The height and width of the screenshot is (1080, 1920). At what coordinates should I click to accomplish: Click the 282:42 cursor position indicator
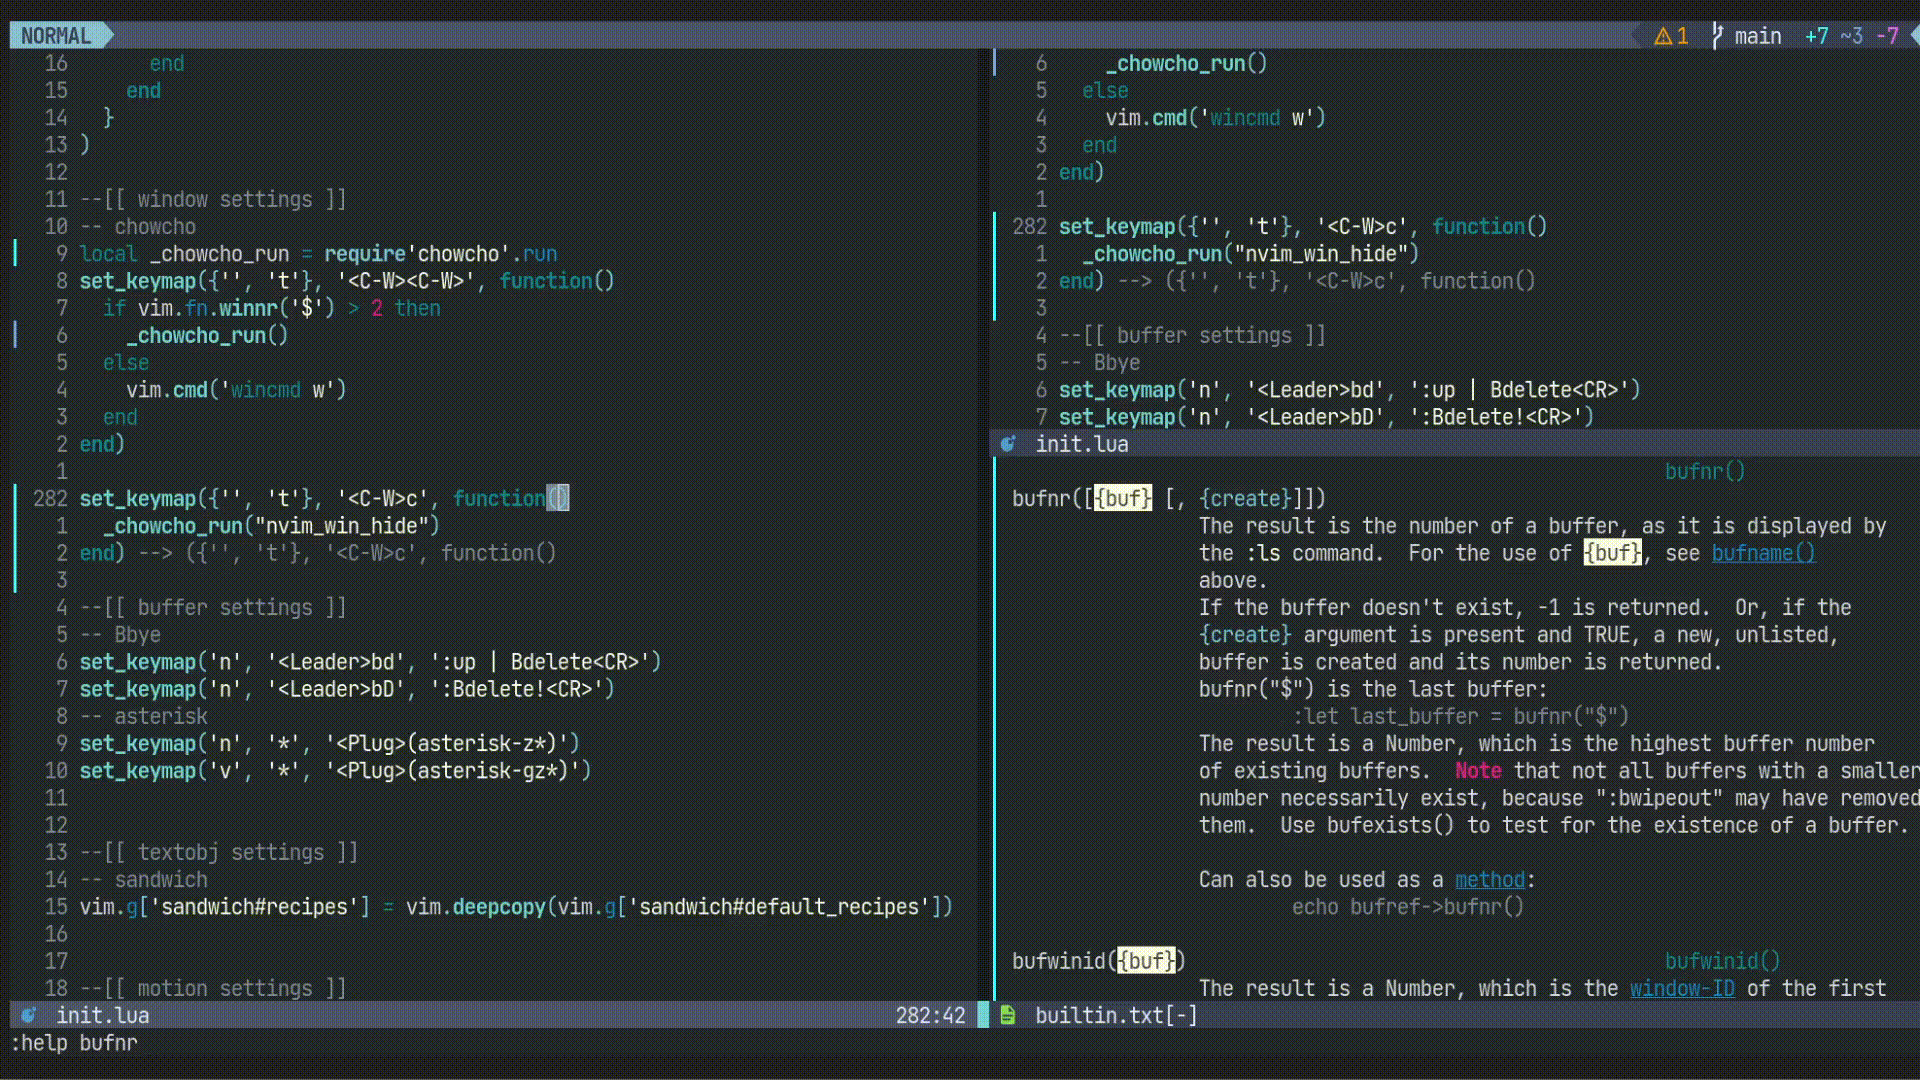click(x=930, y=1015)
